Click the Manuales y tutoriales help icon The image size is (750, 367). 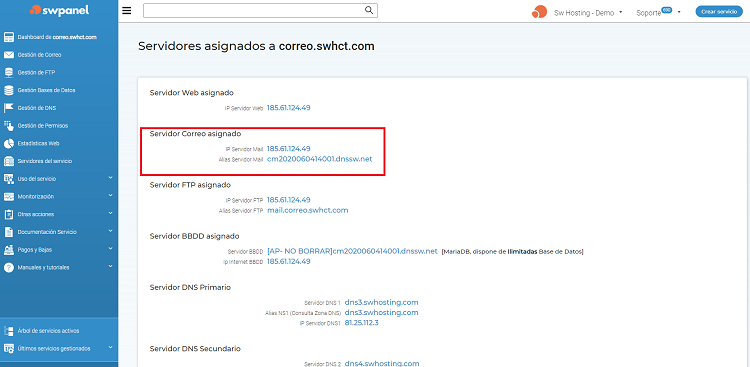pos(9,267)
